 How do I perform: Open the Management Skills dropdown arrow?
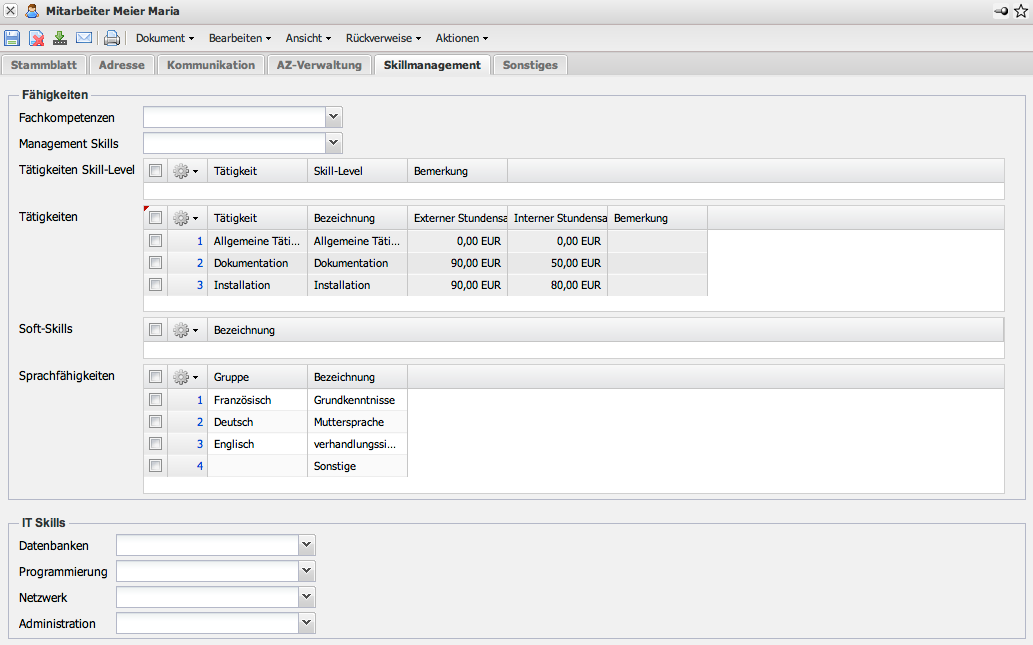click(x=334, y=143)
